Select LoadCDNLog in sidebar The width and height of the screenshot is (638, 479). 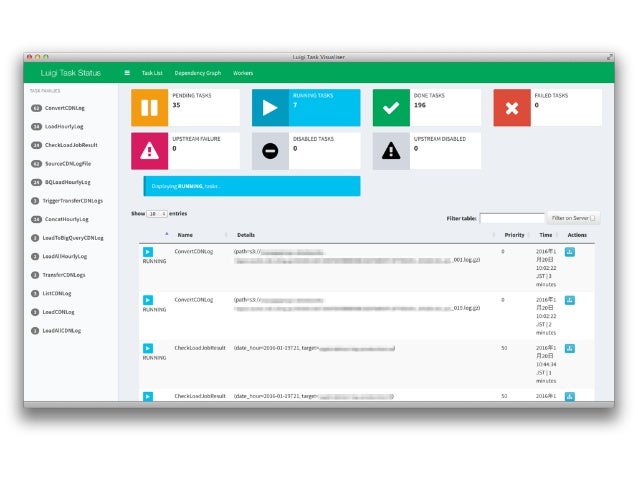pos(58,312)
